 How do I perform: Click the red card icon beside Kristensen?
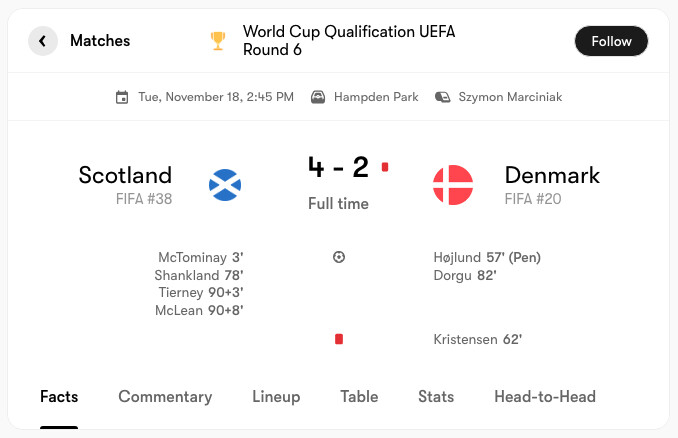coord(339,339)
